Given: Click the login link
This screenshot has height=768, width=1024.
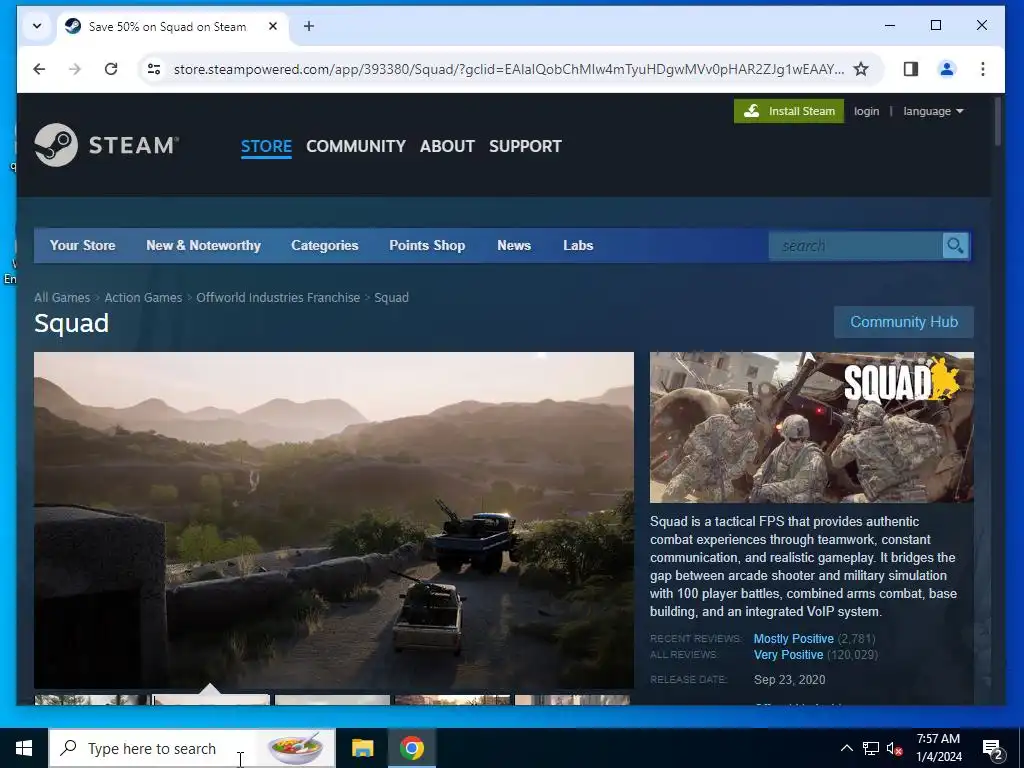Looking at the screenshot, I should pyautogui.click(x=867, y=111).
